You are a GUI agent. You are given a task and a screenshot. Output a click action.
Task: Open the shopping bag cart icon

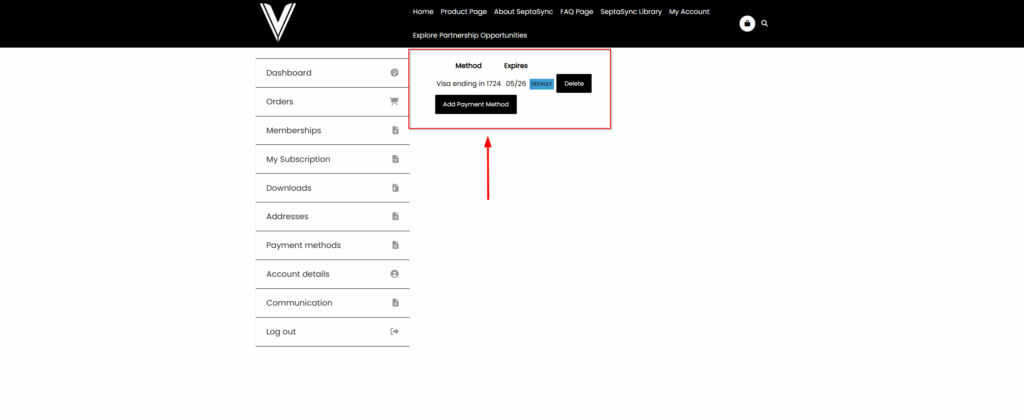point(747,23)
